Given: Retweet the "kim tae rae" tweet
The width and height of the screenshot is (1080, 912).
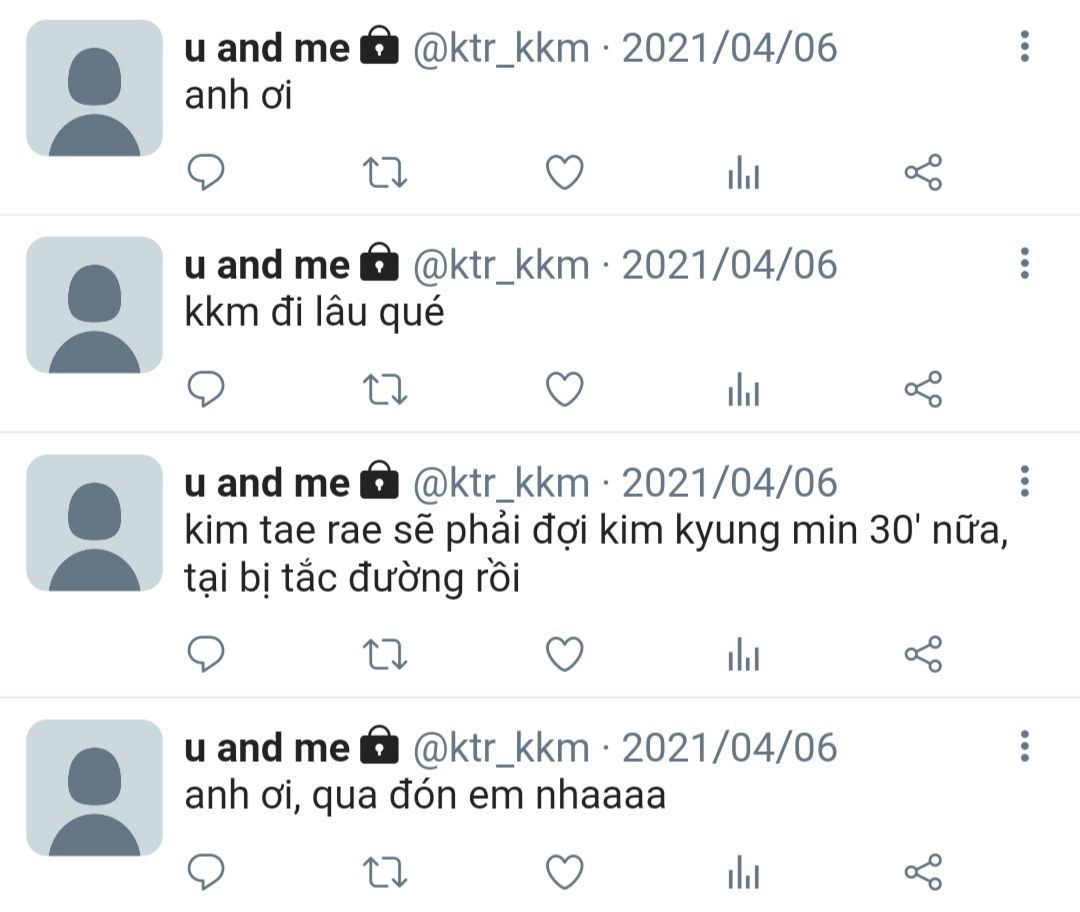Looking at the screenshot, I should pyautogui.click(x=385, y=654).
